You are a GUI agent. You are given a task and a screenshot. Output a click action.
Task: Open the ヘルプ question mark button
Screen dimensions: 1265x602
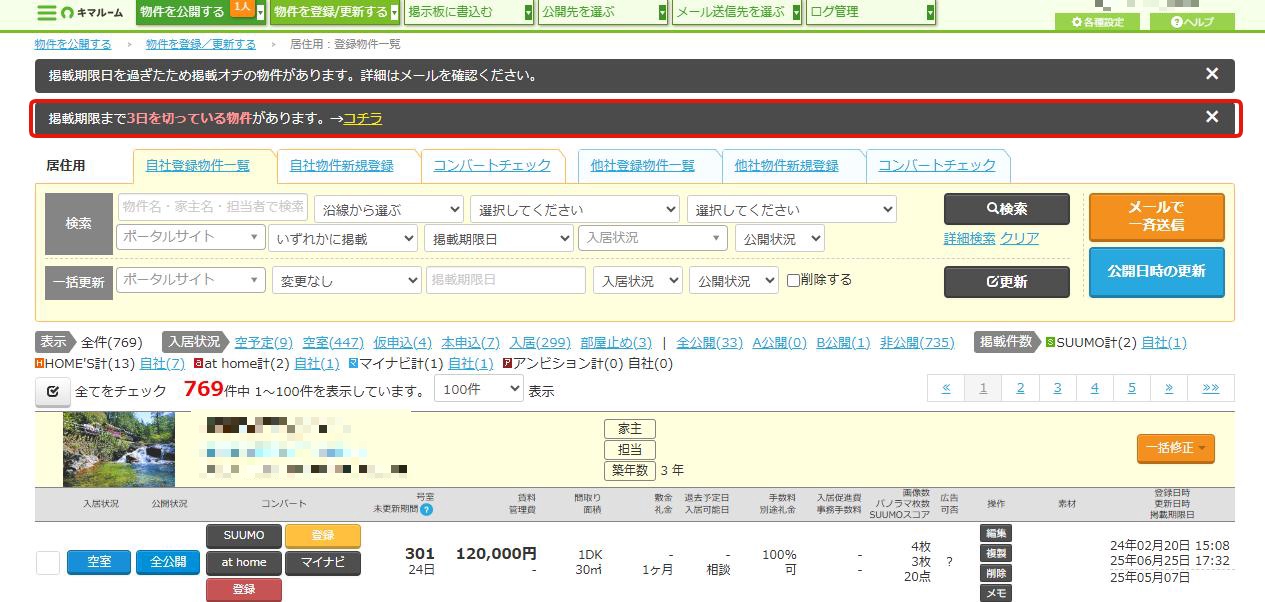pyautogui.click(x=1192, y=22)
